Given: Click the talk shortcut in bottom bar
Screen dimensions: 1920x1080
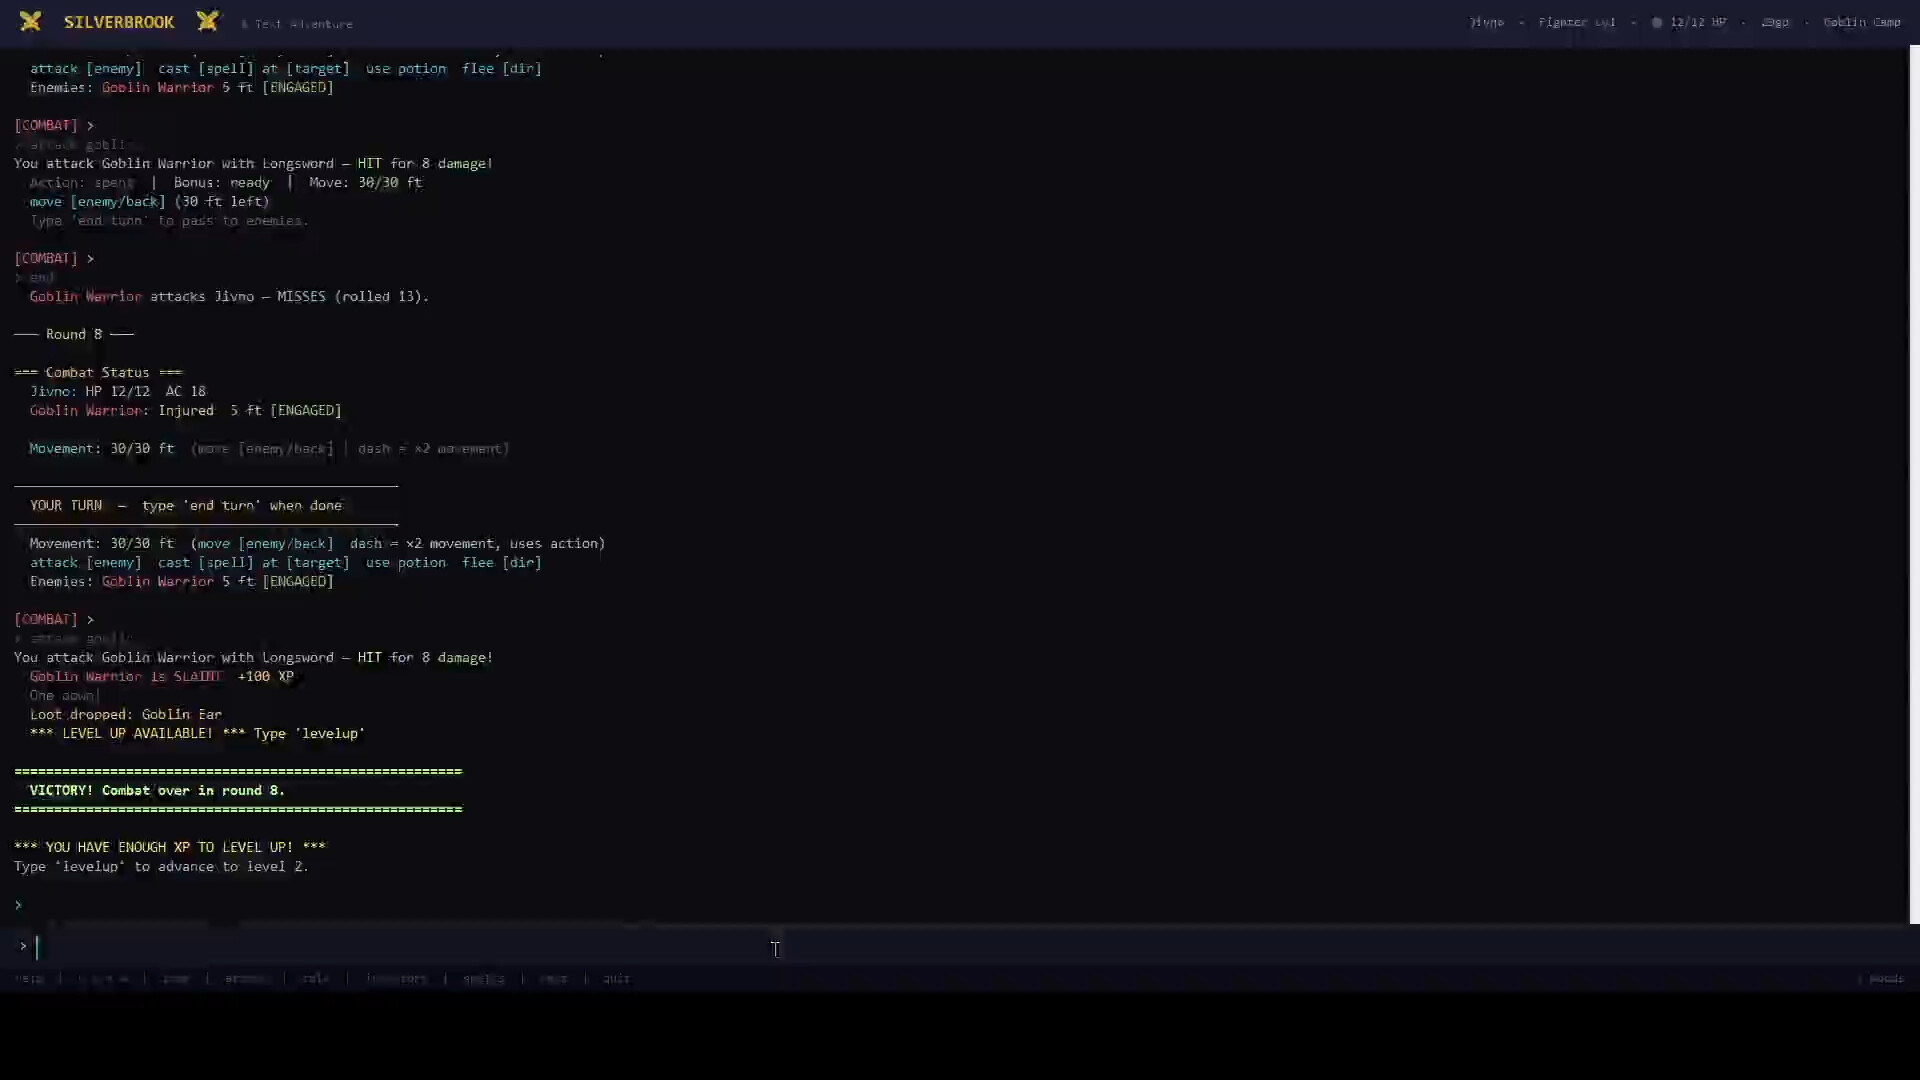Looking at the screenshot, I should 315,979.
